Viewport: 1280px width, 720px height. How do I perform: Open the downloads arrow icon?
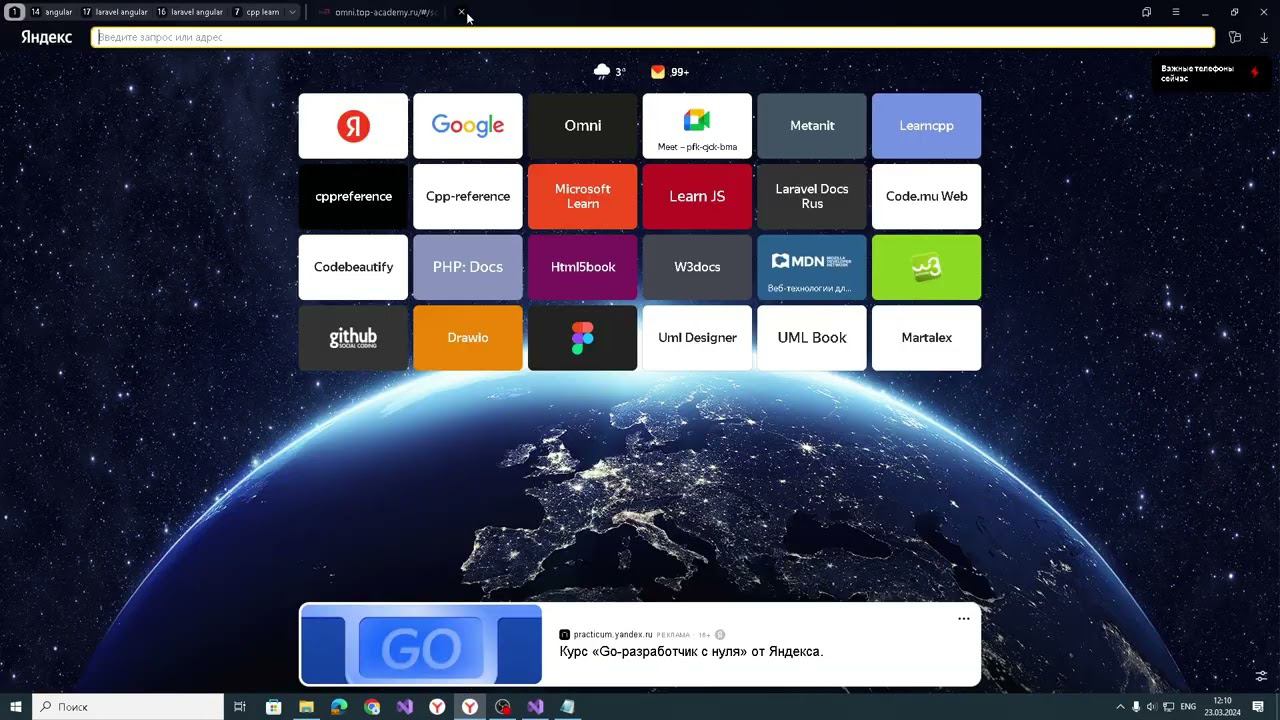pos(1264,38)
